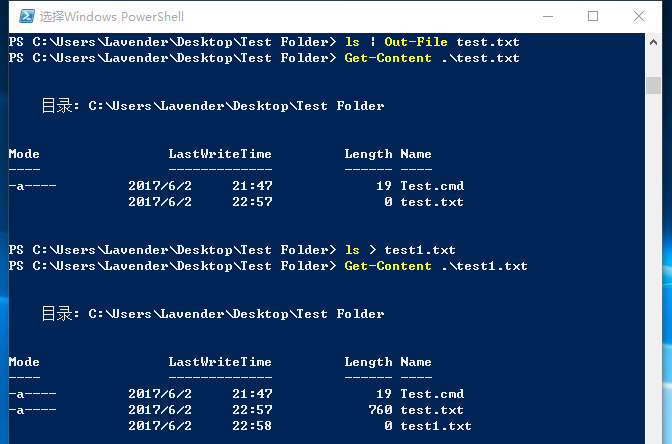Click the "选择Windows PowerShell" title text
672x444 pixels.
112,17
